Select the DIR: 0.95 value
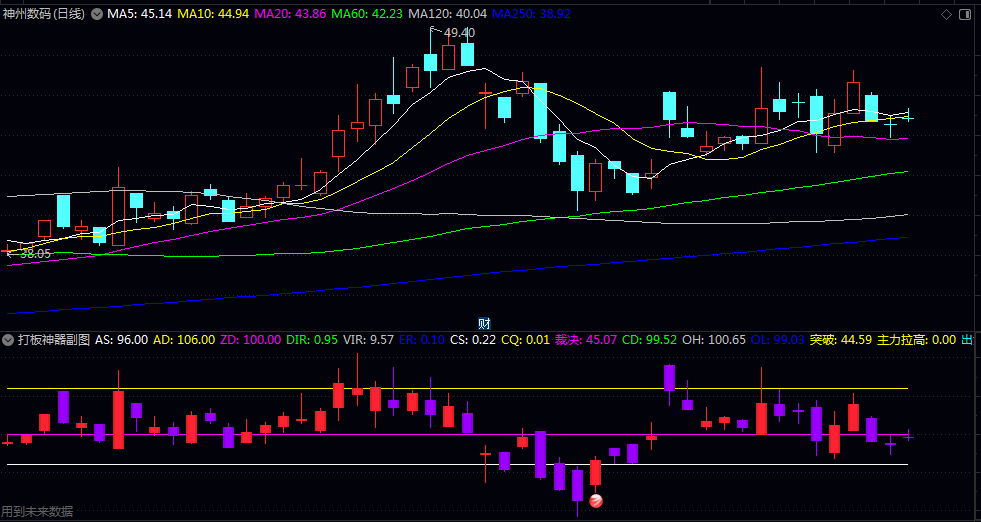 [312, 340]
